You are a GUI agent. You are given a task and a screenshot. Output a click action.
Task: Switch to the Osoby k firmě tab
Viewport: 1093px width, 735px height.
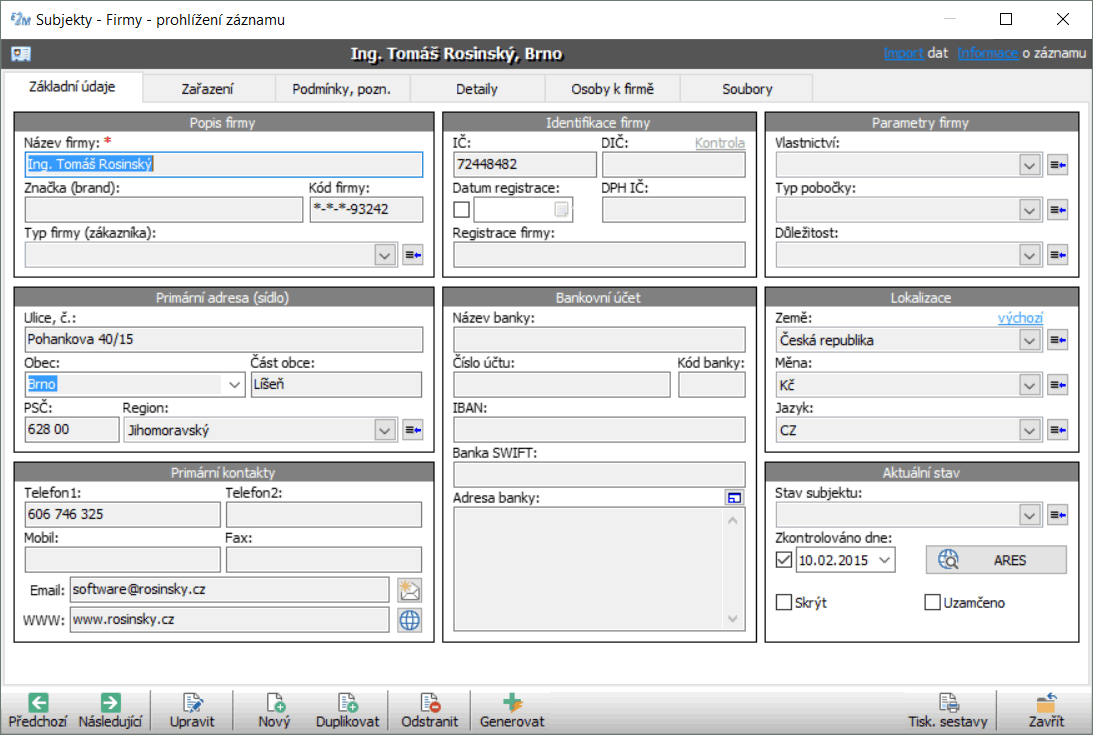pos(613,89)
